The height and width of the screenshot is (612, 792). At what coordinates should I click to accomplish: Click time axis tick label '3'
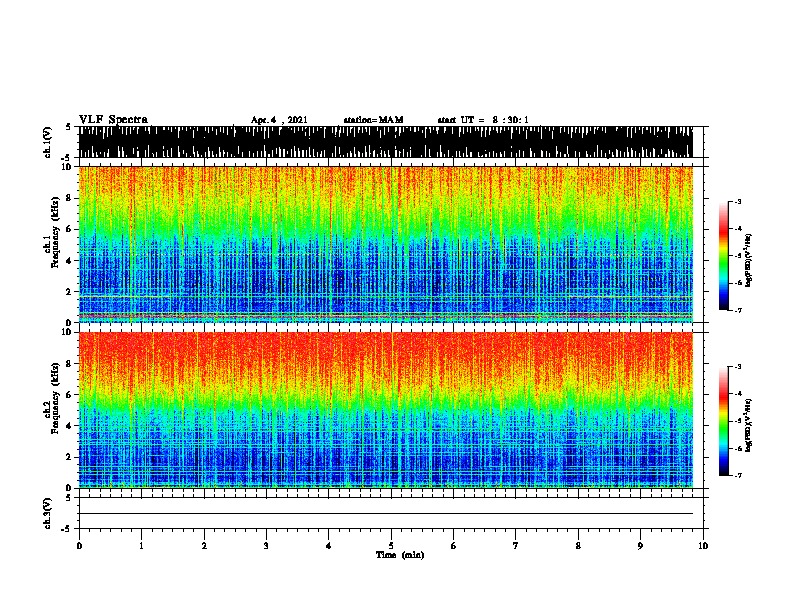(x=266, y=546)
